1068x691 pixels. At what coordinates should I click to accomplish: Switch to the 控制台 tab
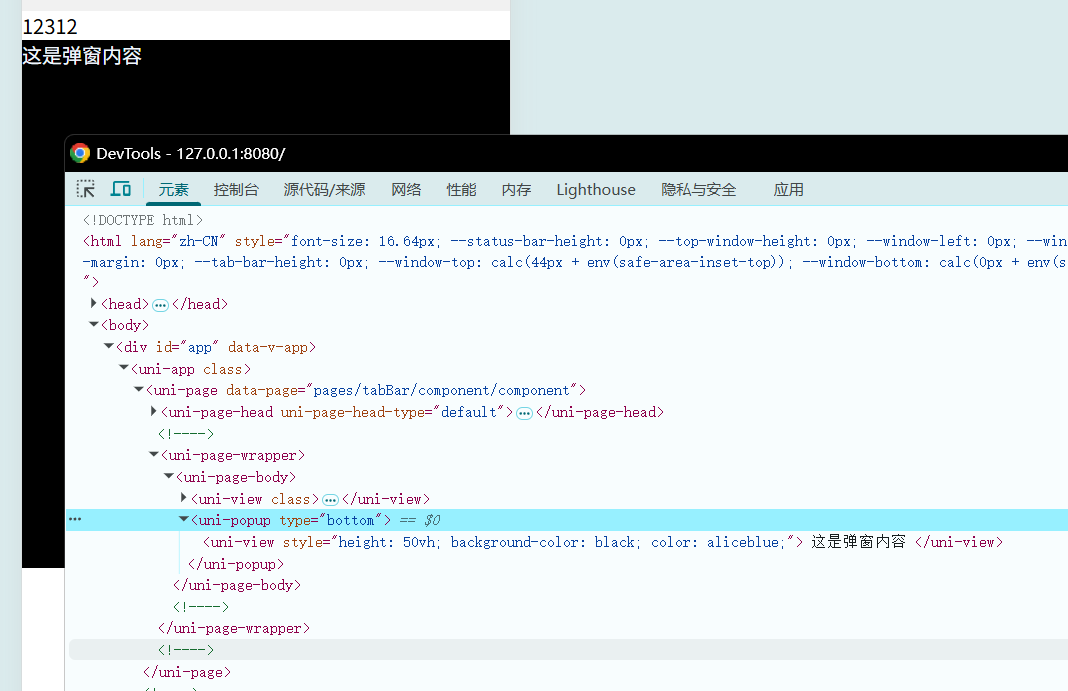(236, 189)
